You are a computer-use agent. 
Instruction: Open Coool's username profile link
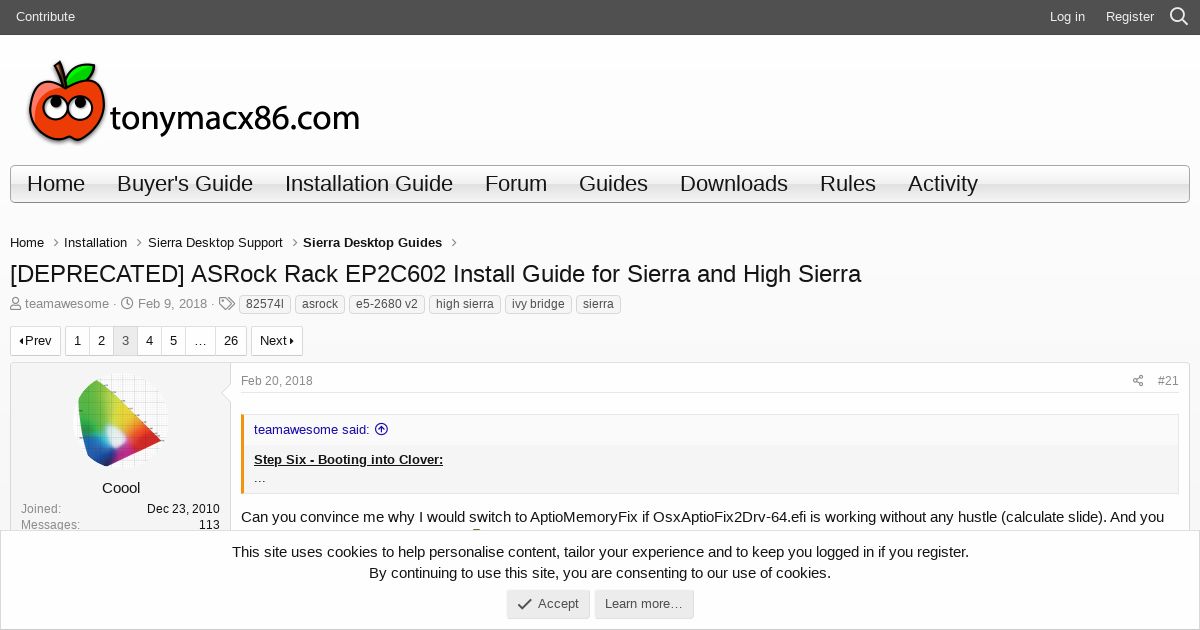pyautogui.click(x=121, y=488)
